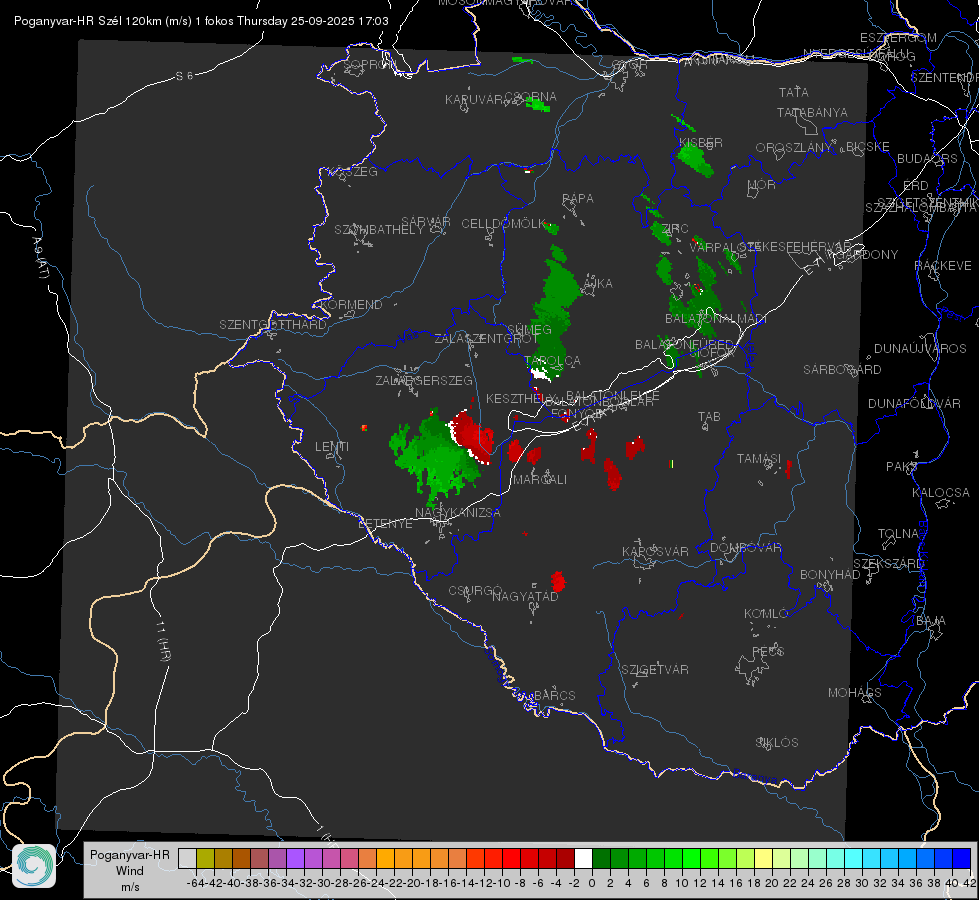Click the MARCALI city label
Image resolution: width=979 pixels, height=900 pixels.
tap(540, 480)
